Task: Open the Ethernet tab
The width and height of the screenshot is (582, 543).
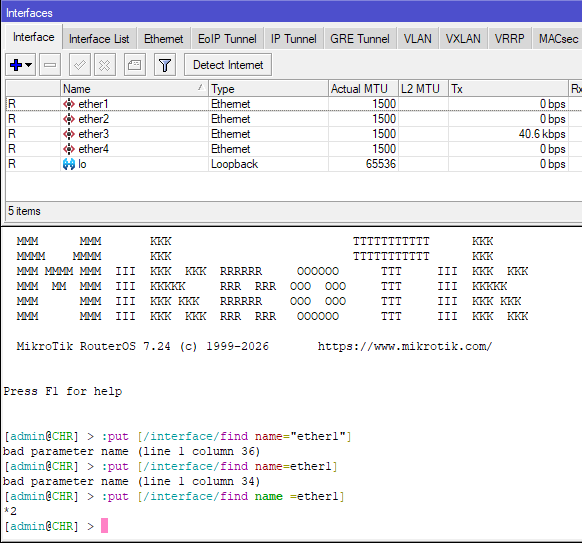Action: pos(163,39)
